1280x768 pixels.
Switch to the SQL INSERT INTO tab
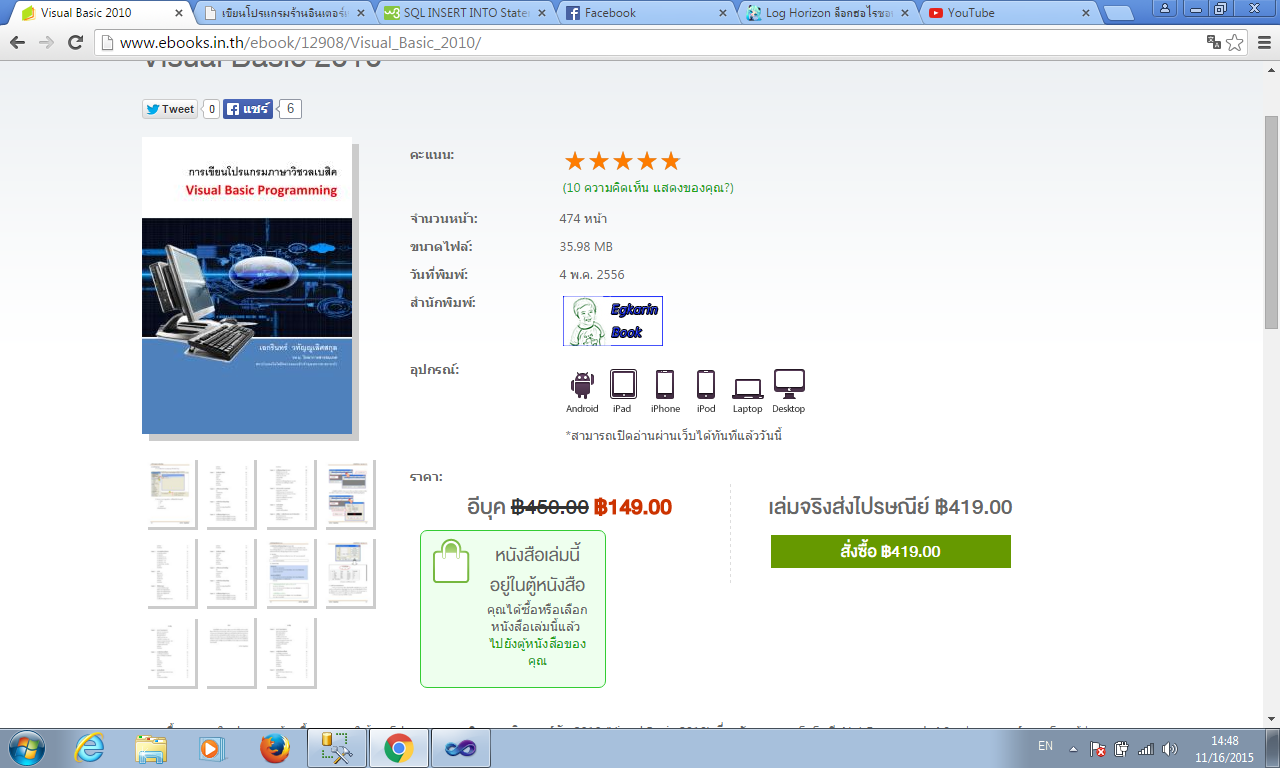point(463,13)
